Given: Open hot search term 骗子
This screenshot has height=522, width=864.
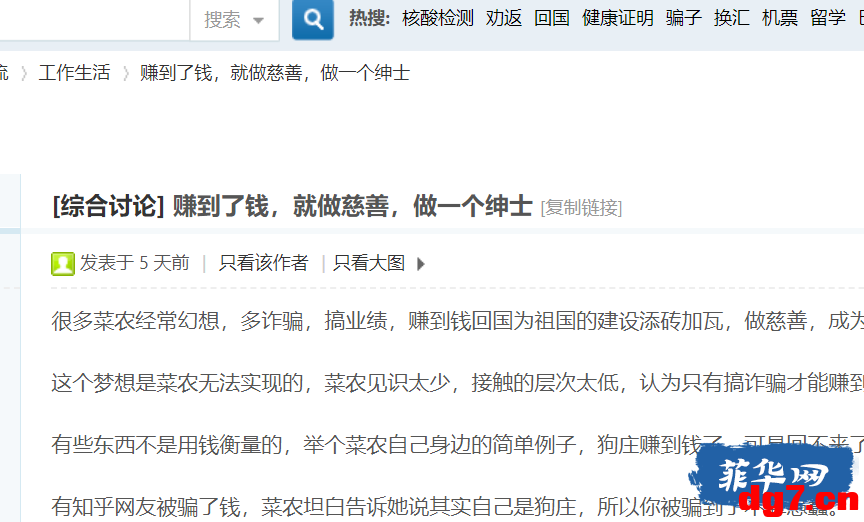Looking at the screenshot, I should (x=683, y=18).
